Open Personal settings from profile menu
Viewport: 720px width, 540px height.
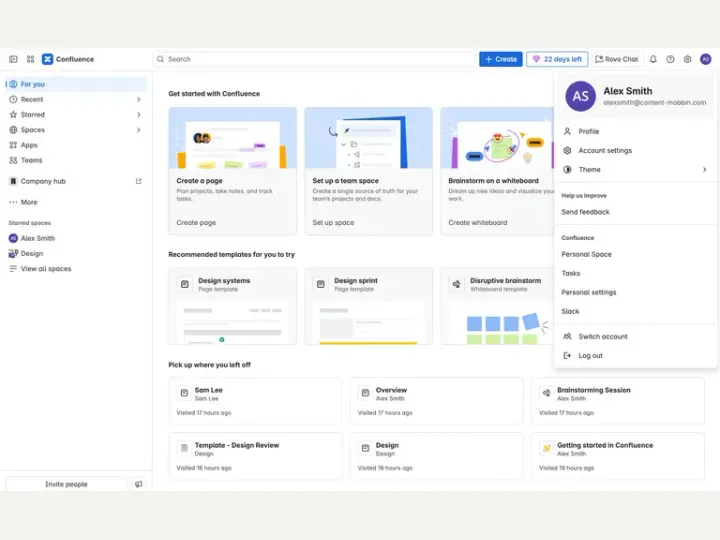(x=588, y=292)
